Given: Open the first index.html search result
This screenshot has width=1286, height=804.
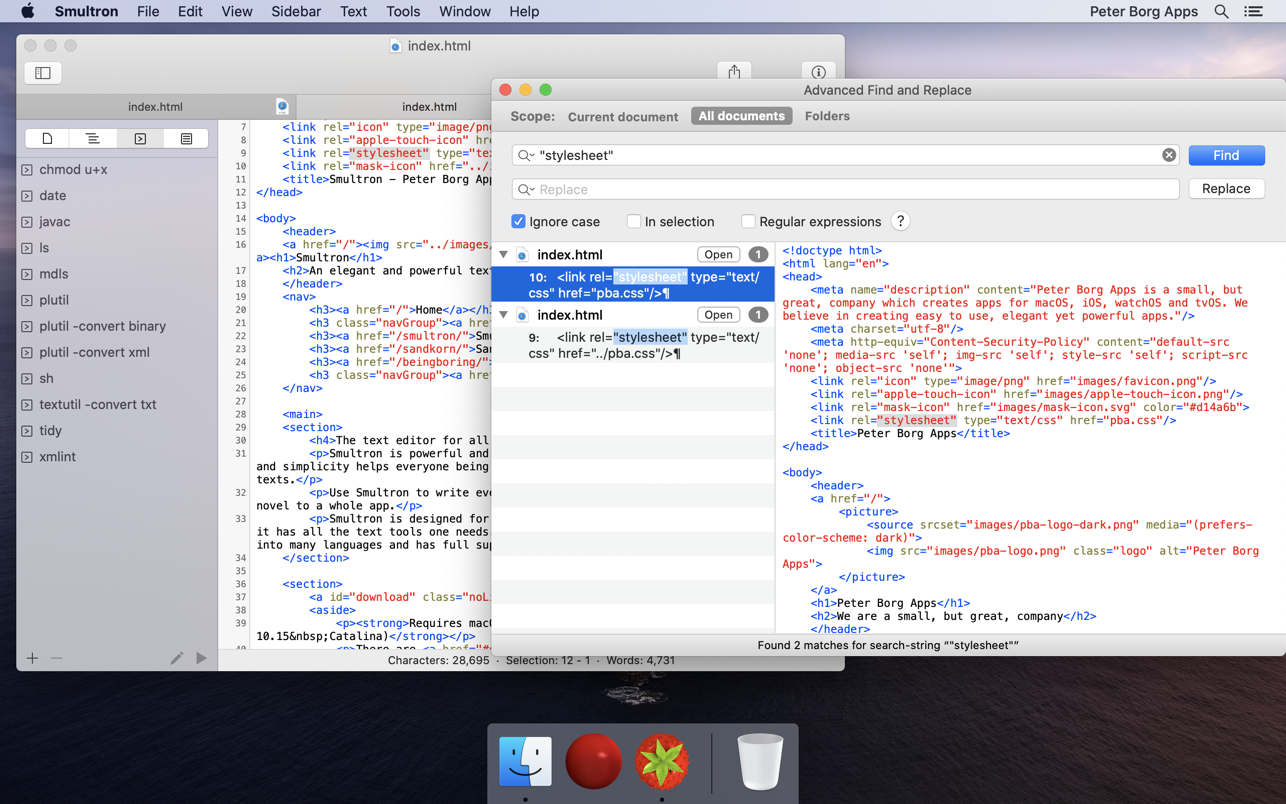Looking at the screenshot, I should 718,255.
